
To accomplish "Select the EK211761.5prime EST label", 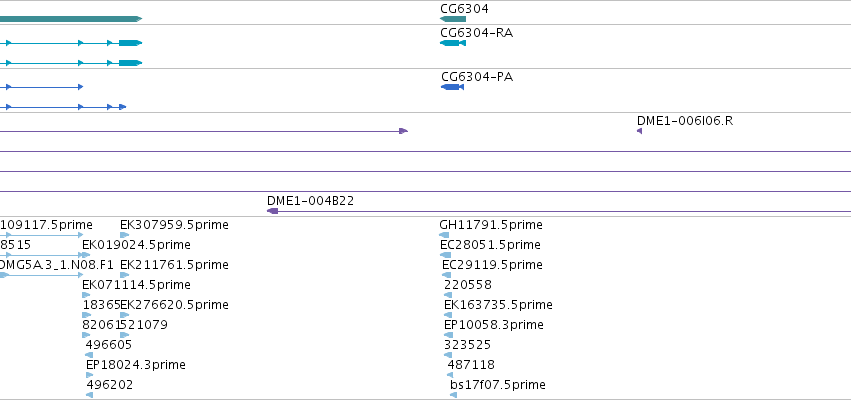I will point(174,265).
